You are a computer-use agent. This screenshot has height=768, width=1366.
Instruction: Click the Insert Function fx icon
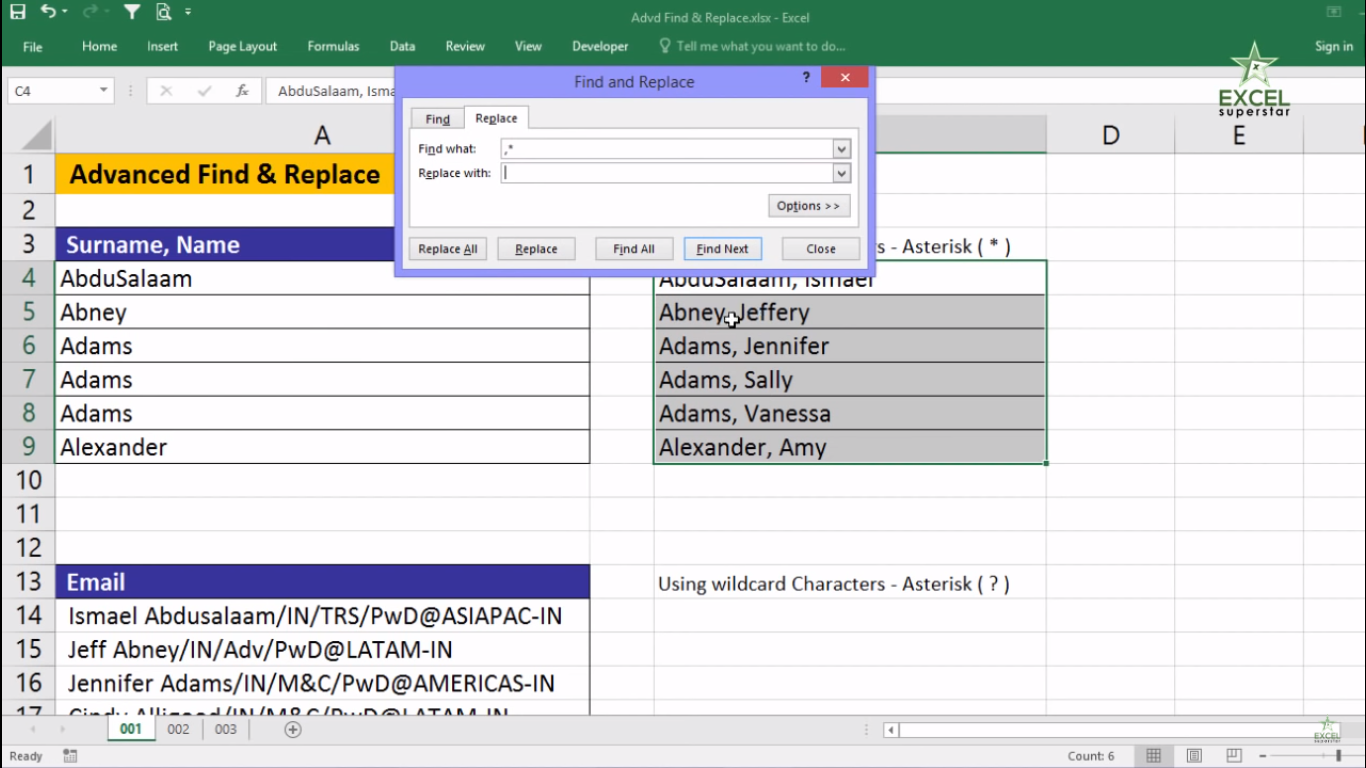coord(242,91)
